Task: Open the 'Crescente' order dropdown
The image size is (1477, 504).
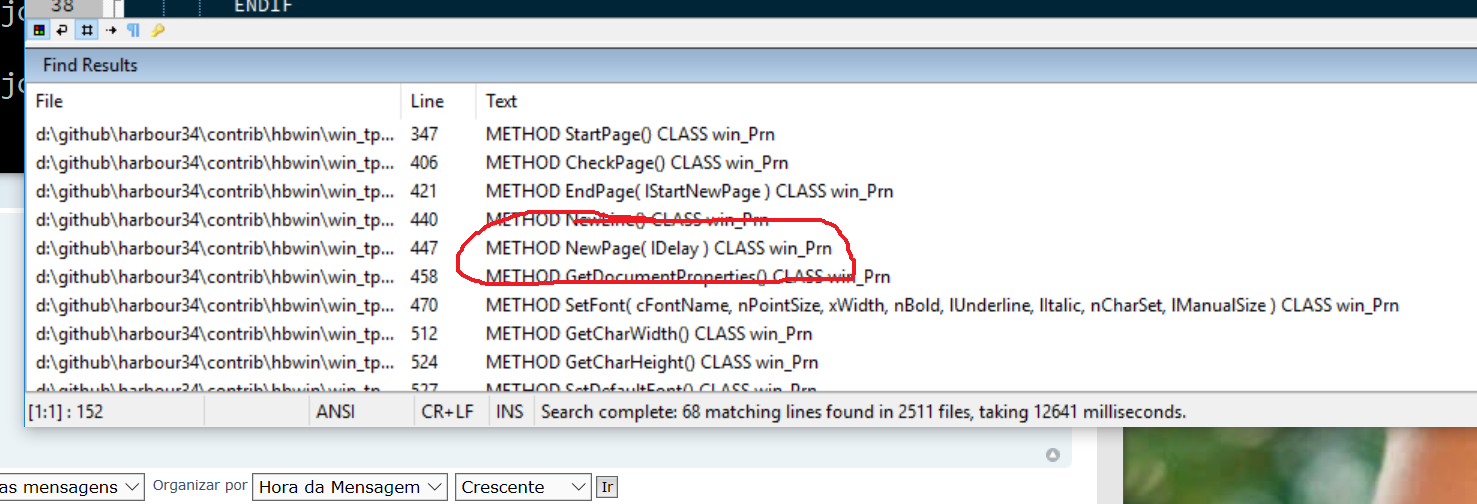Action: coord(523,487)
